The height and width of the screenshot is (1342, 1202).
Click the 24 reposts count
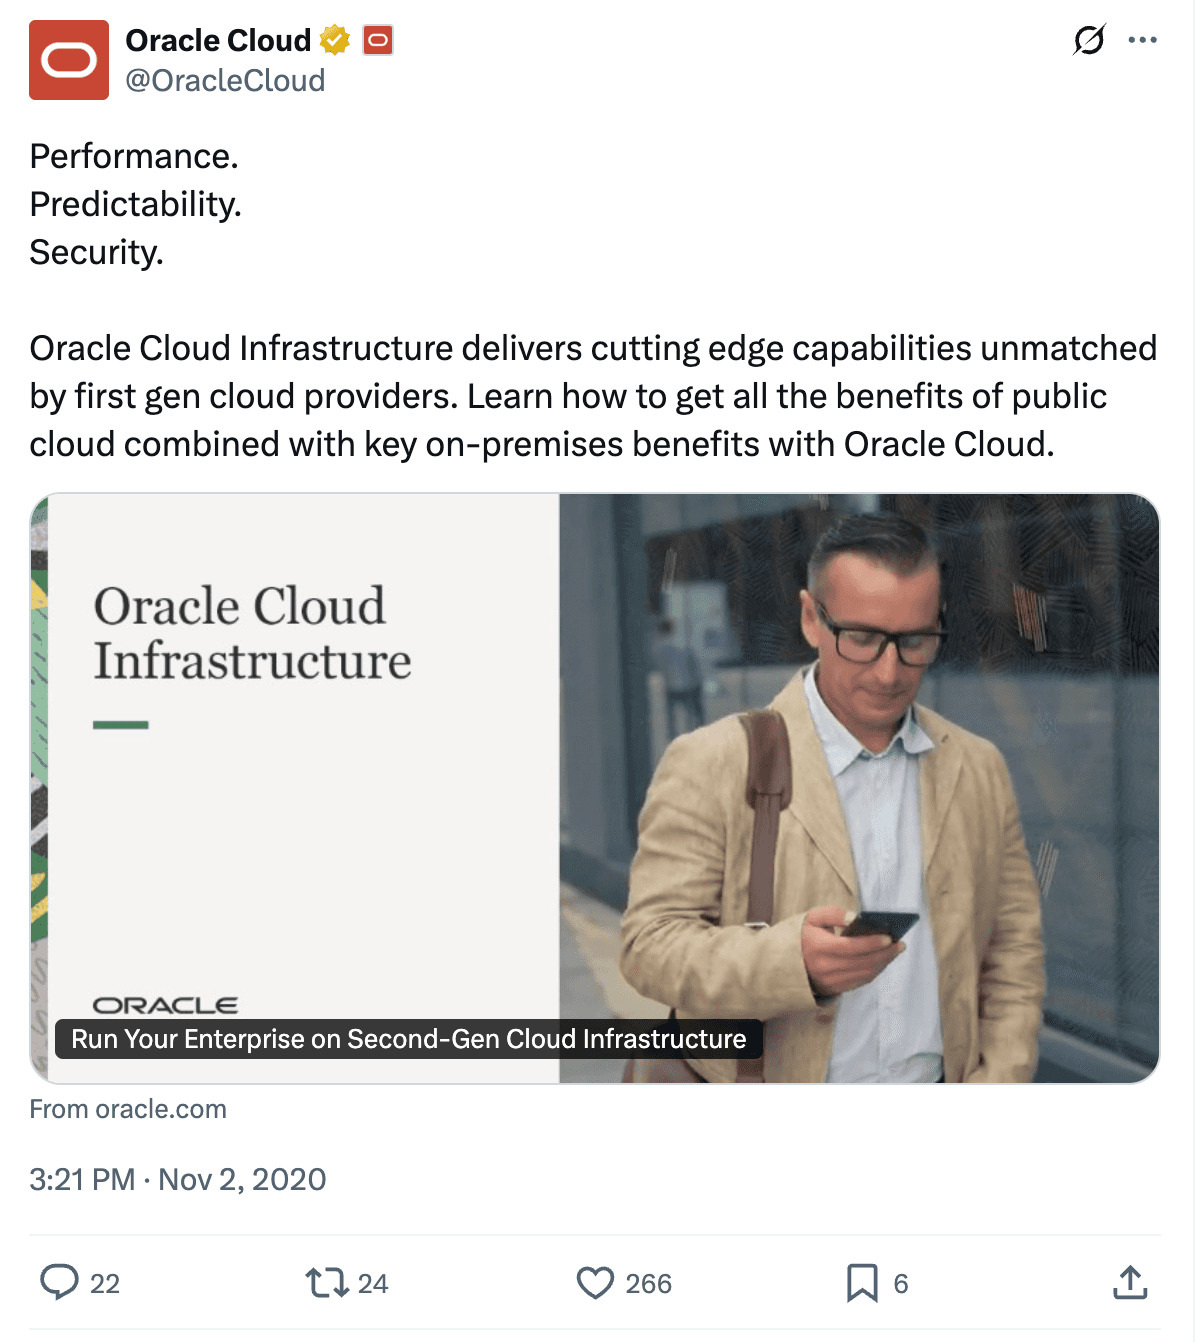click(x=373, y=1284)
